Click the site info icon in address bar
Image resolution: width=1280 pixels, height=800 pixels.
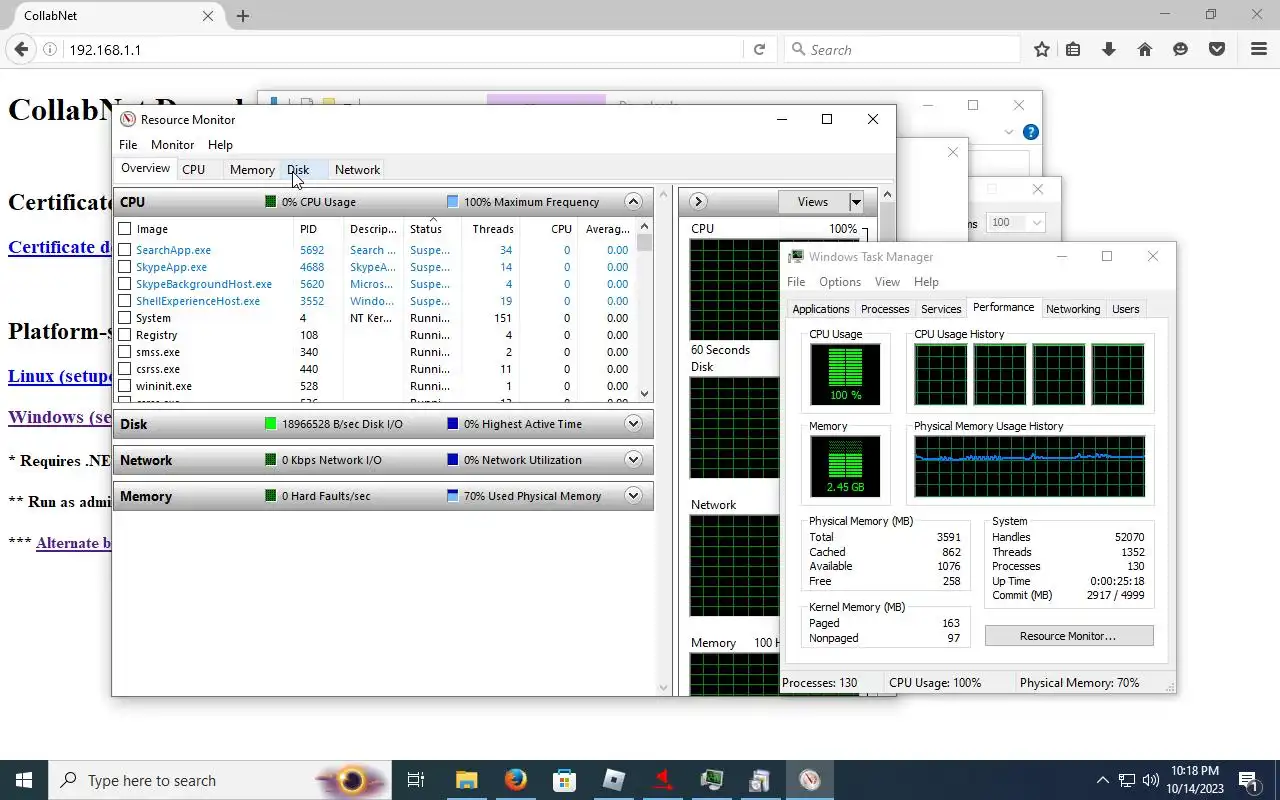(x=50, y=49)
